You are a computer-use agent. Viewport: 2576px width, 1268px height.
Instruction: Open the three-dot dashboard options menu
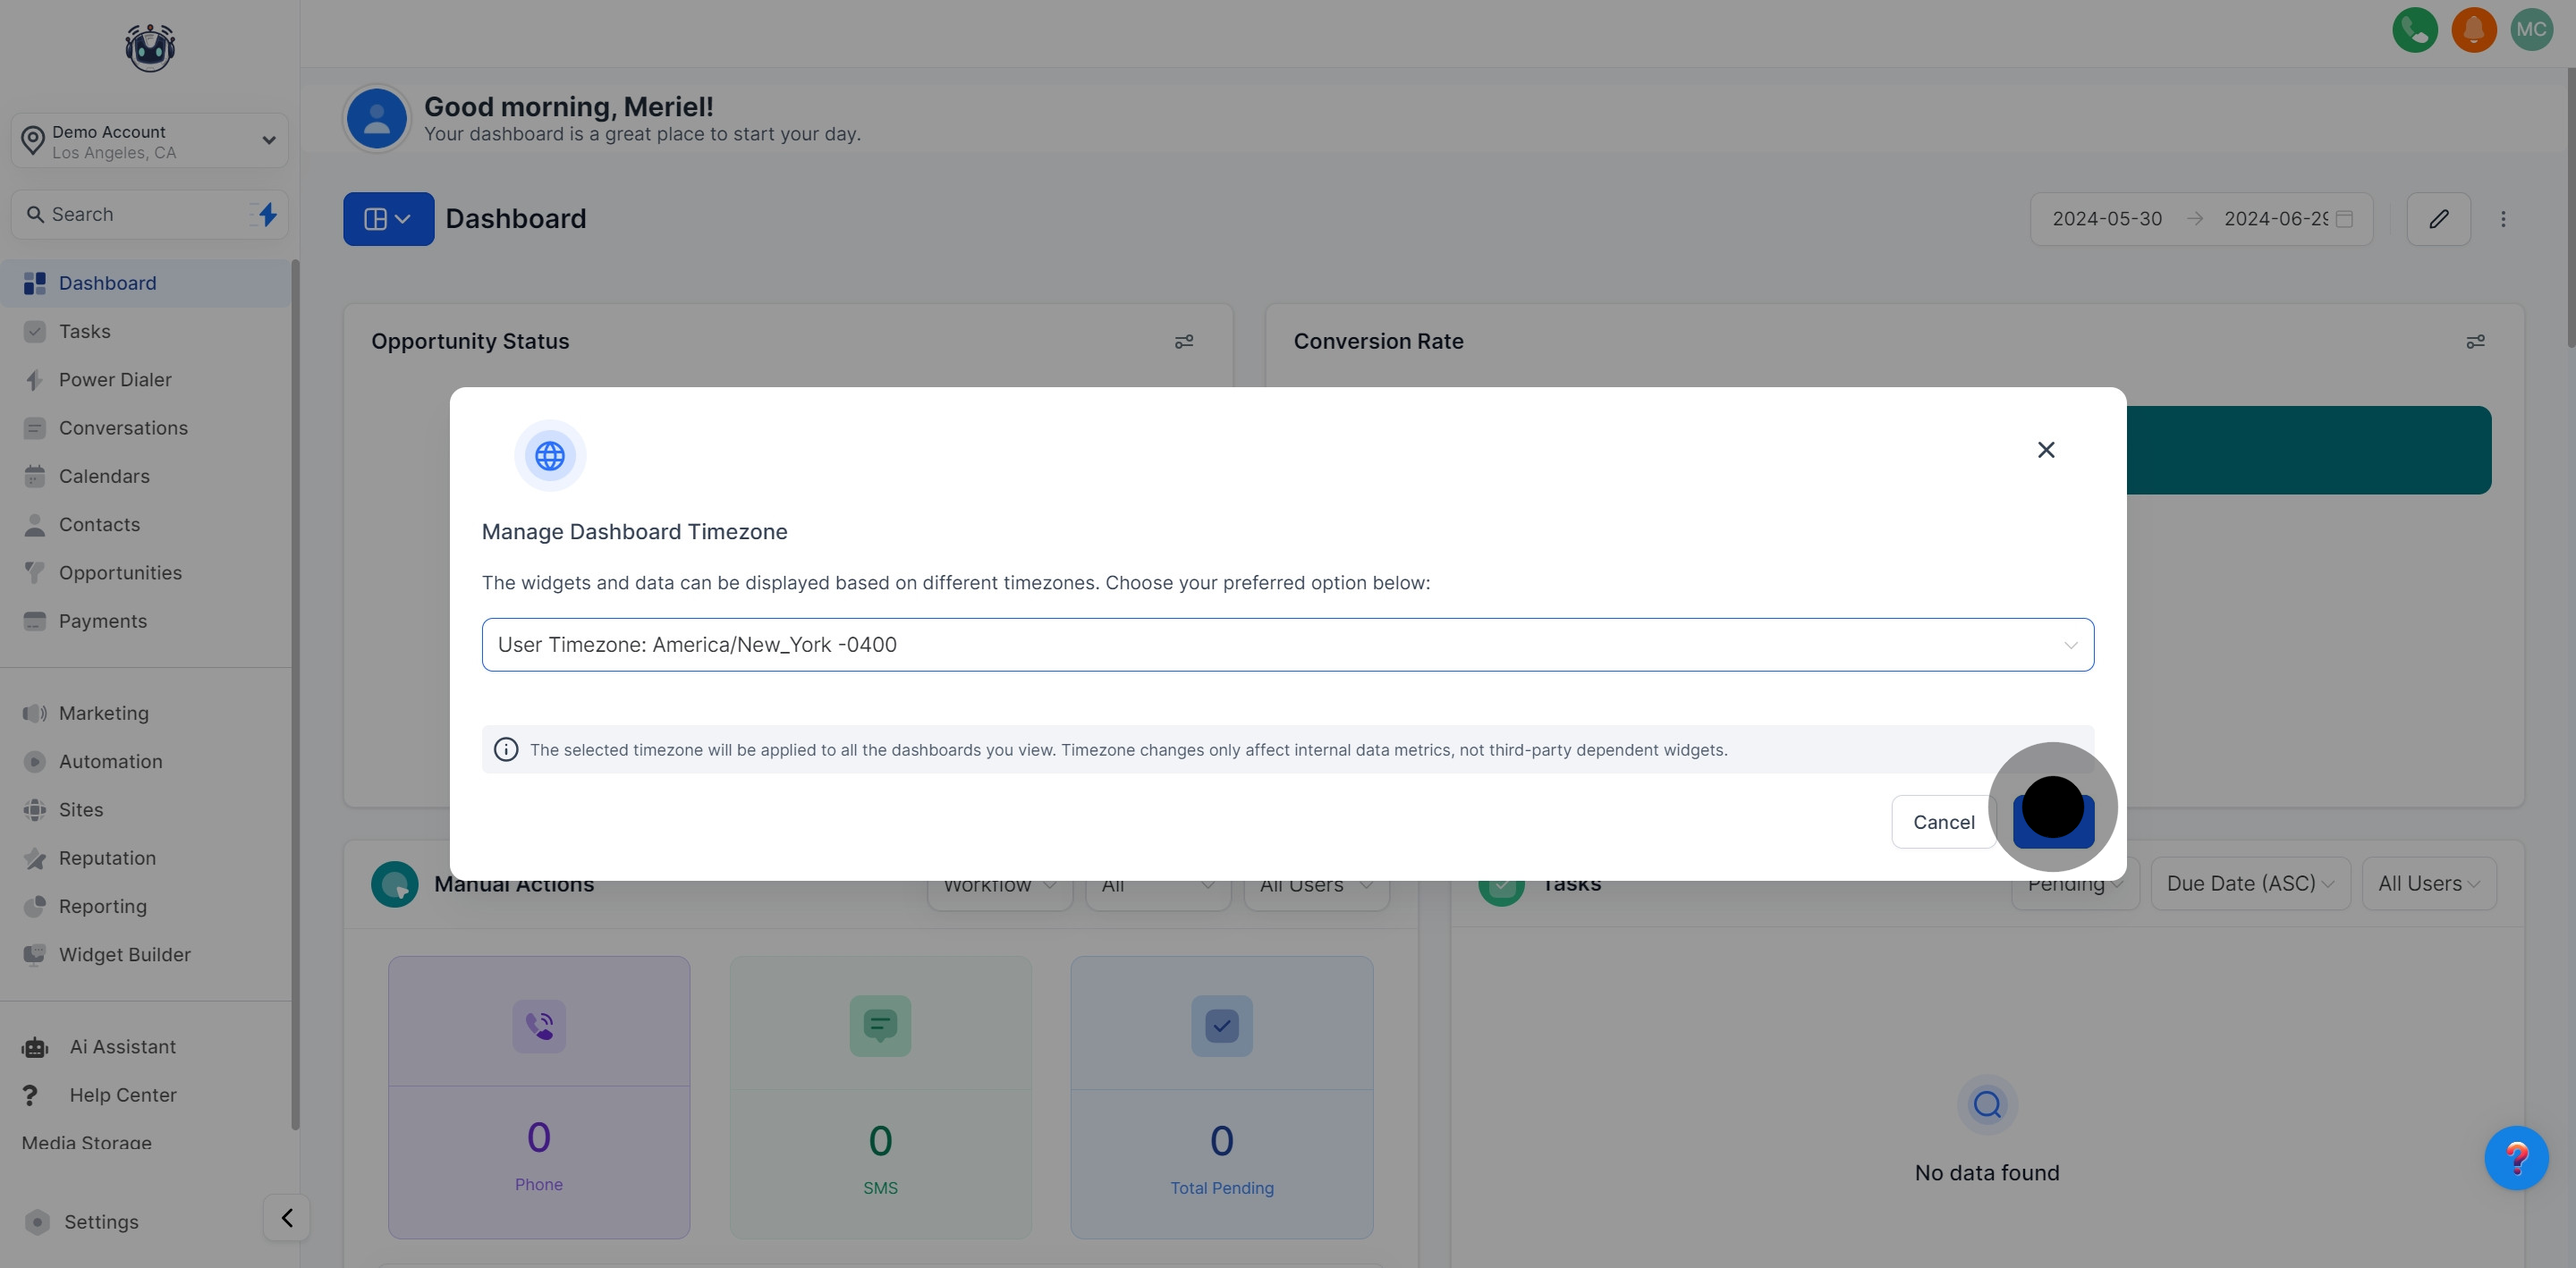2503,219
